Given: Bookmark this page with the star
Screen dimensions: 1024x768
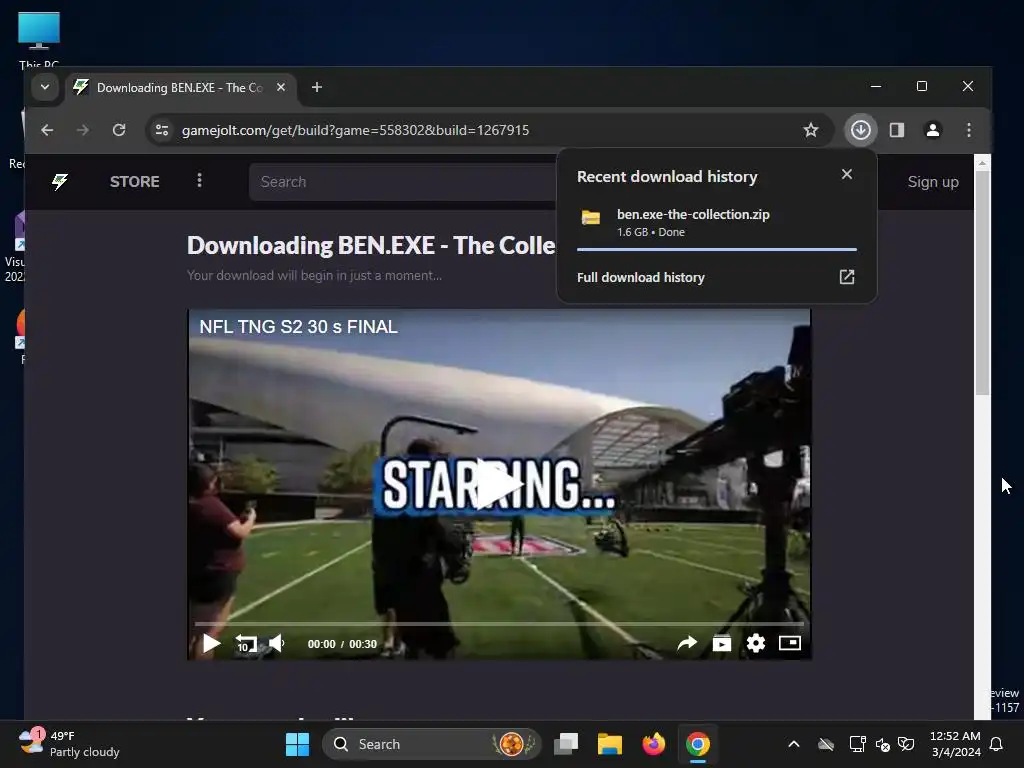Looking at the screenshot, I should [x=810, y=130].
